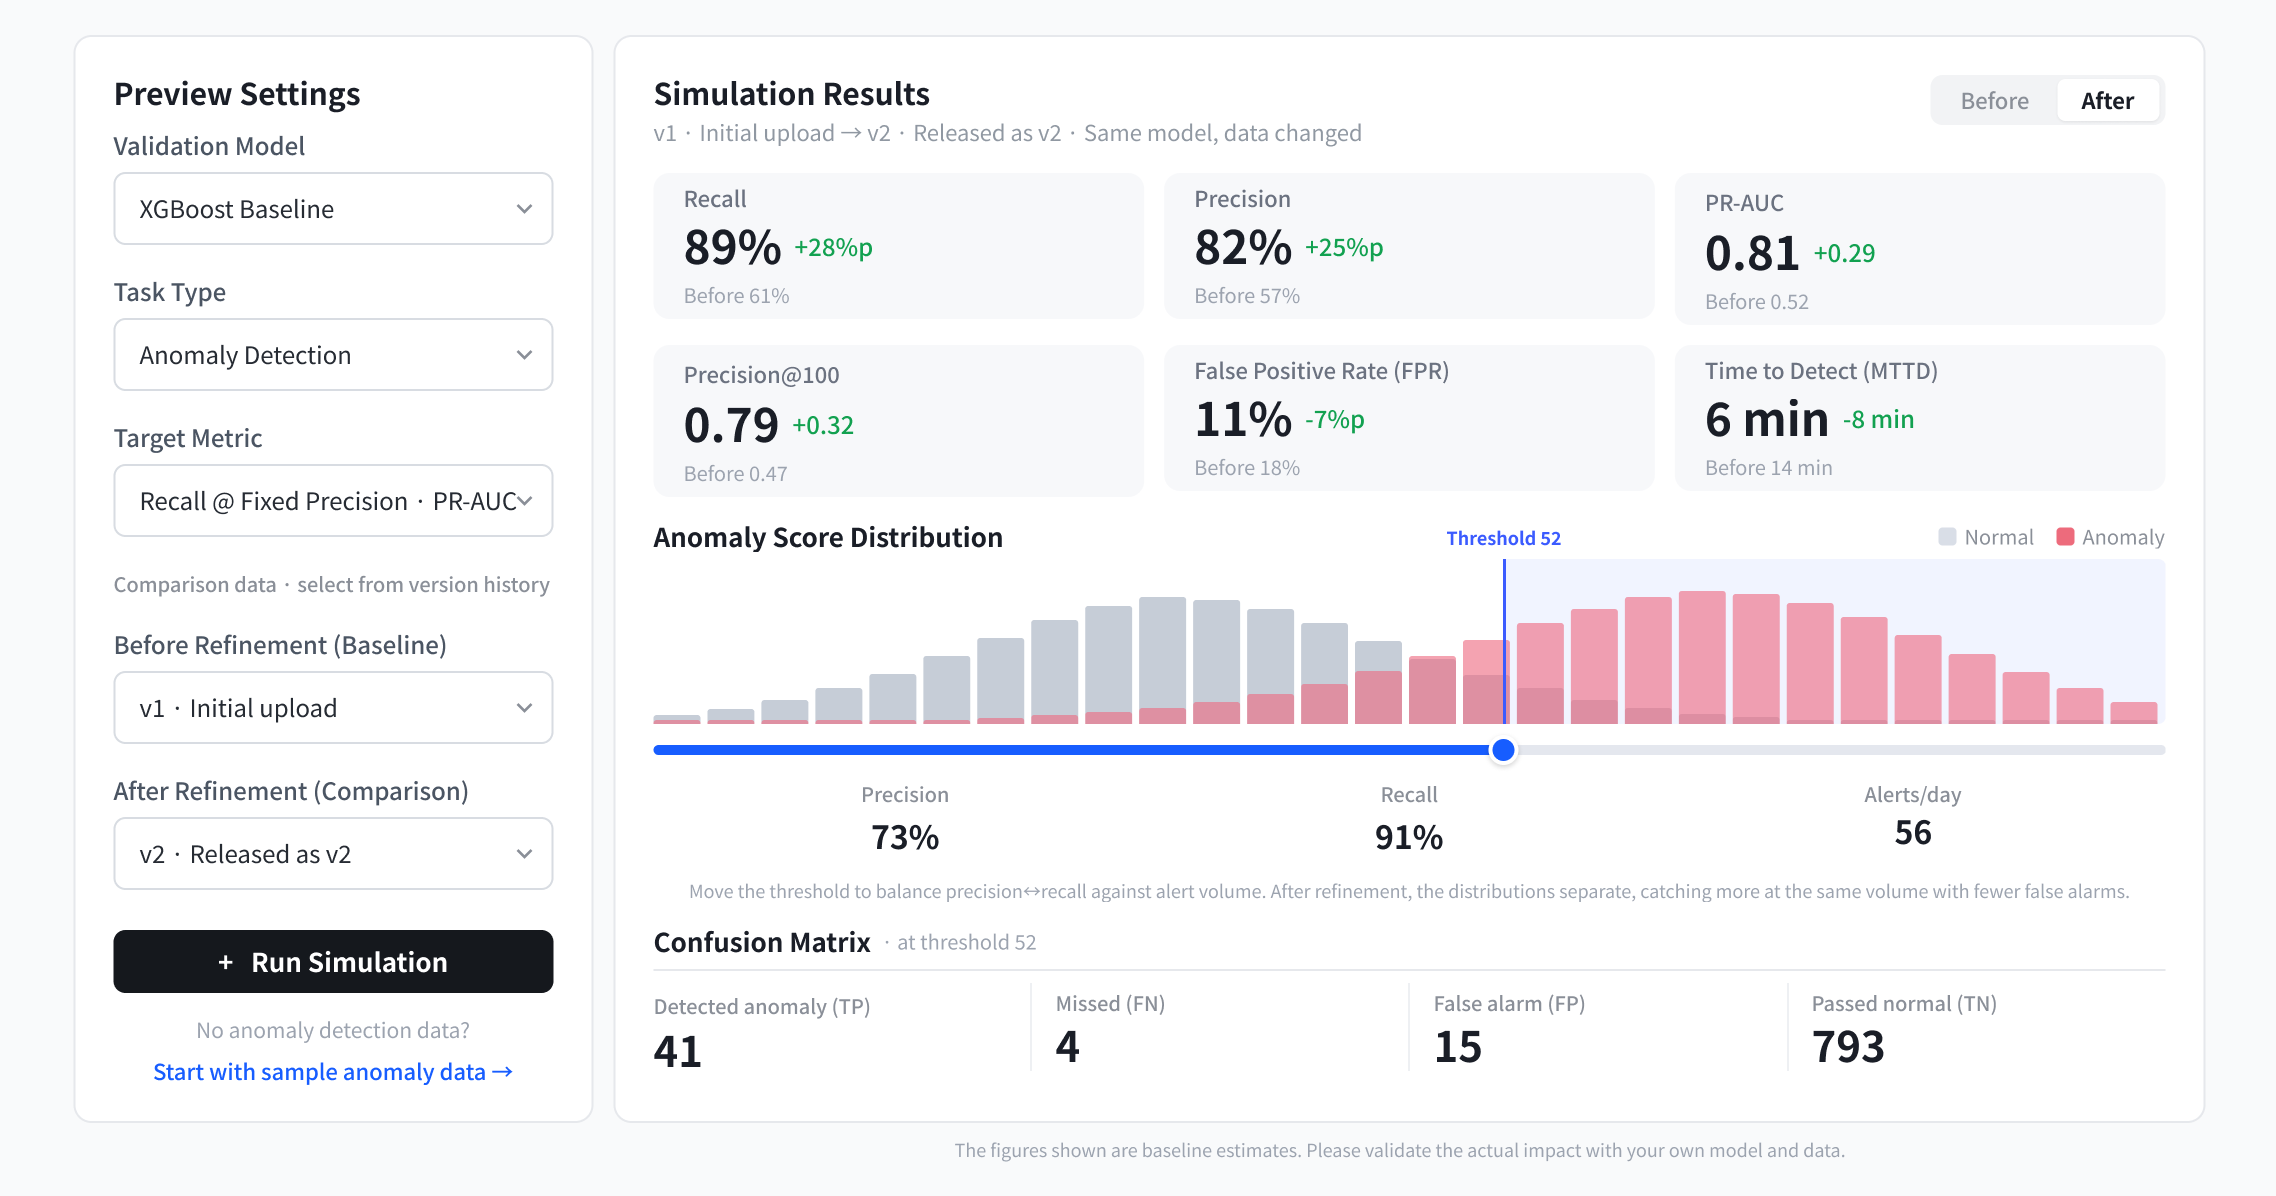Run the simulation
Image resolution: width=2276 pixels, height=1196 pixels.
coord(333,962)
